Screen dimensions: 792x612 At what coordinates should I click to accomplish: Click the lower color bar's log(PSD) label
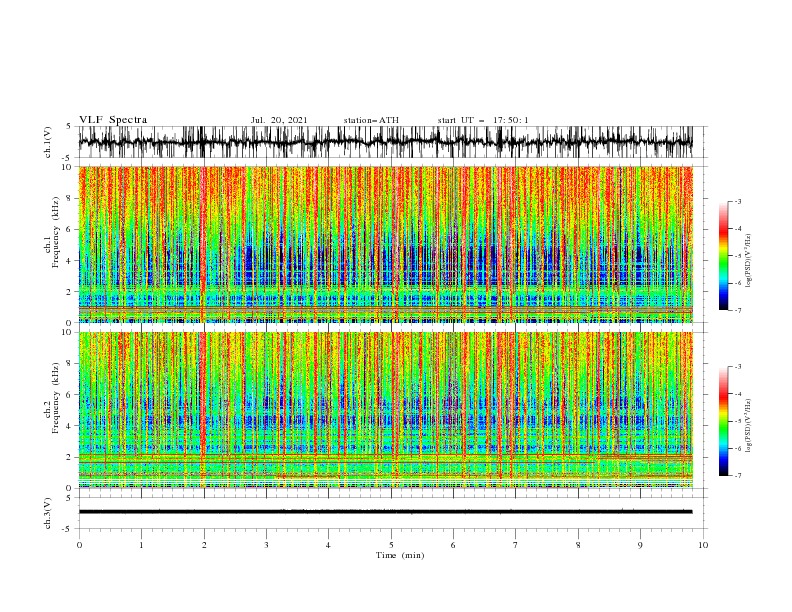point(748,425)
